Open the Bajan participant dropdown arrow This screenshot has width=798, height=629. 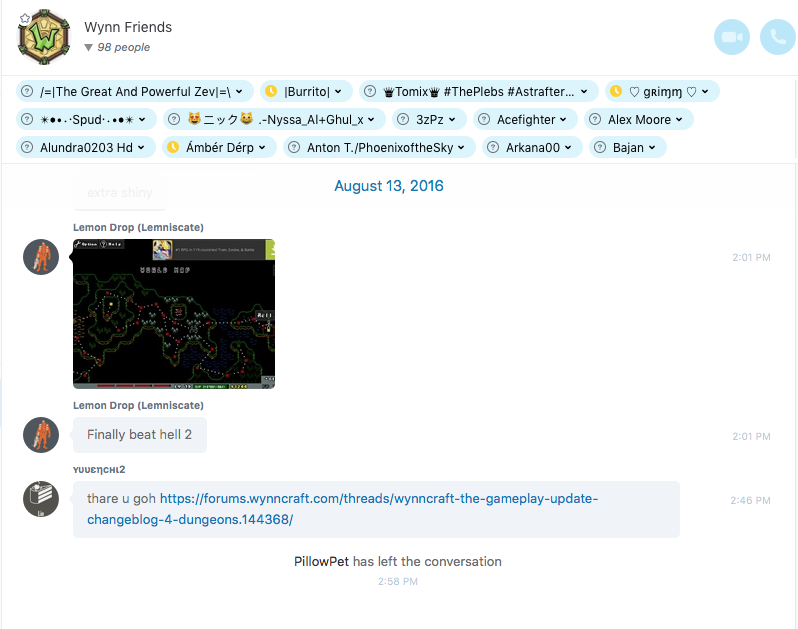click(x=652, y=148)
